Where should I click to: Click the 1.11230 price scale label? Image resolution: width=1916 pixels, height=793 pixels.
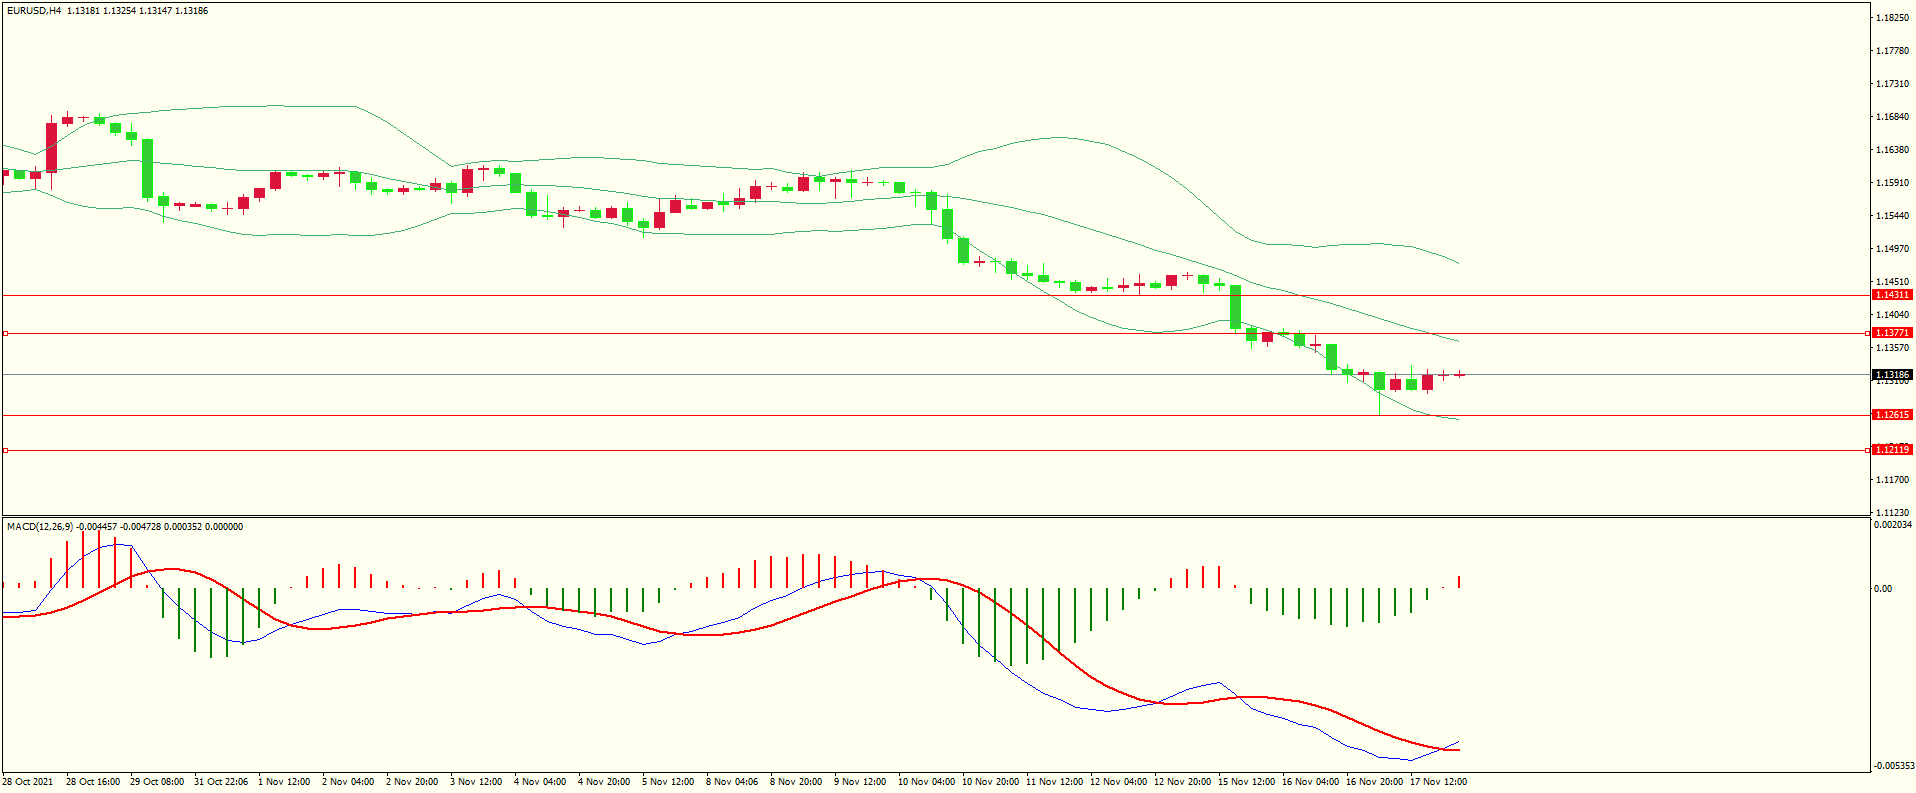tap(1892, 513)
